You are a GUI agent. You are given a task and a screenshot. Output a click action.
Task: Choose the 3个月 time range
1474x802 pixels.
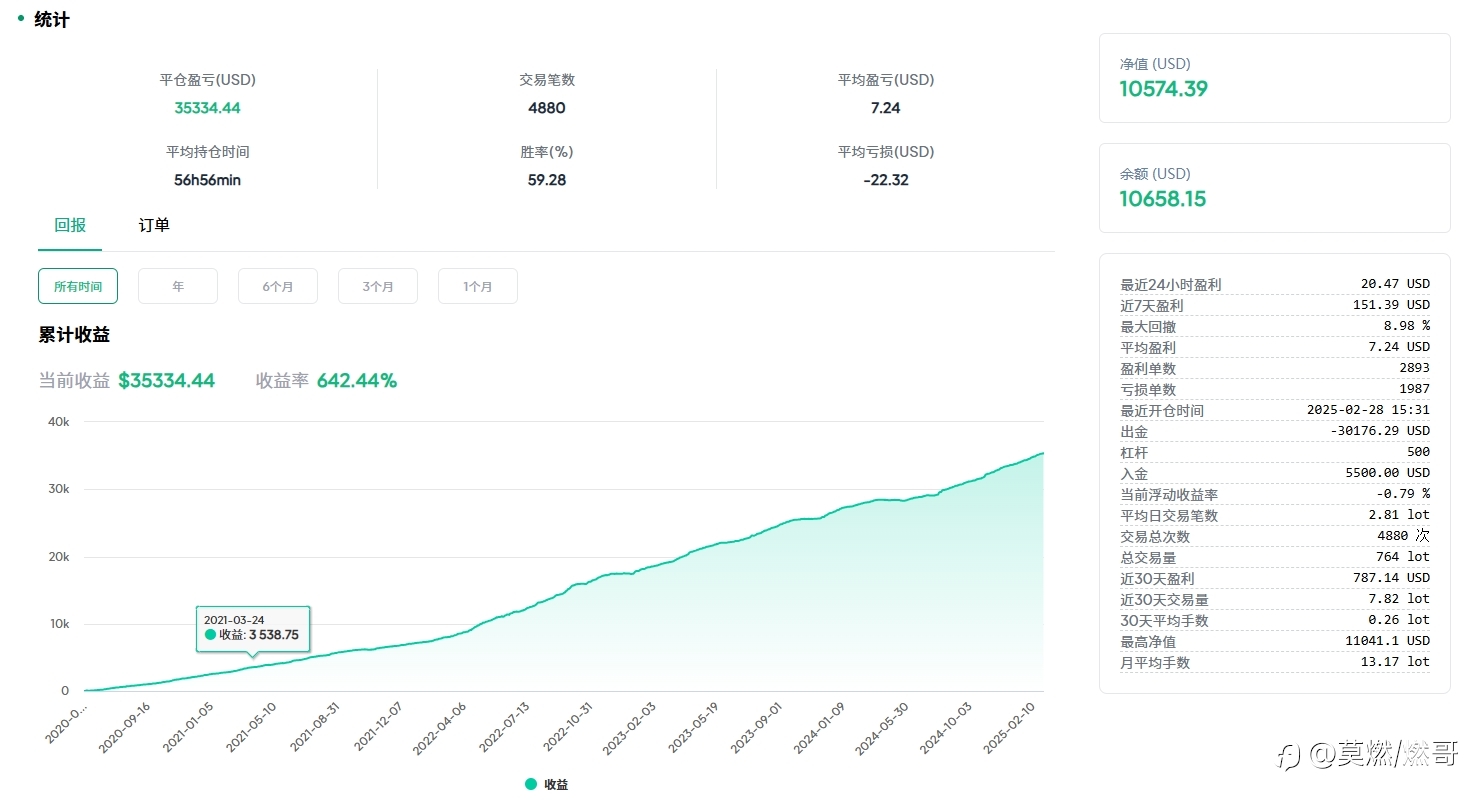378,286
